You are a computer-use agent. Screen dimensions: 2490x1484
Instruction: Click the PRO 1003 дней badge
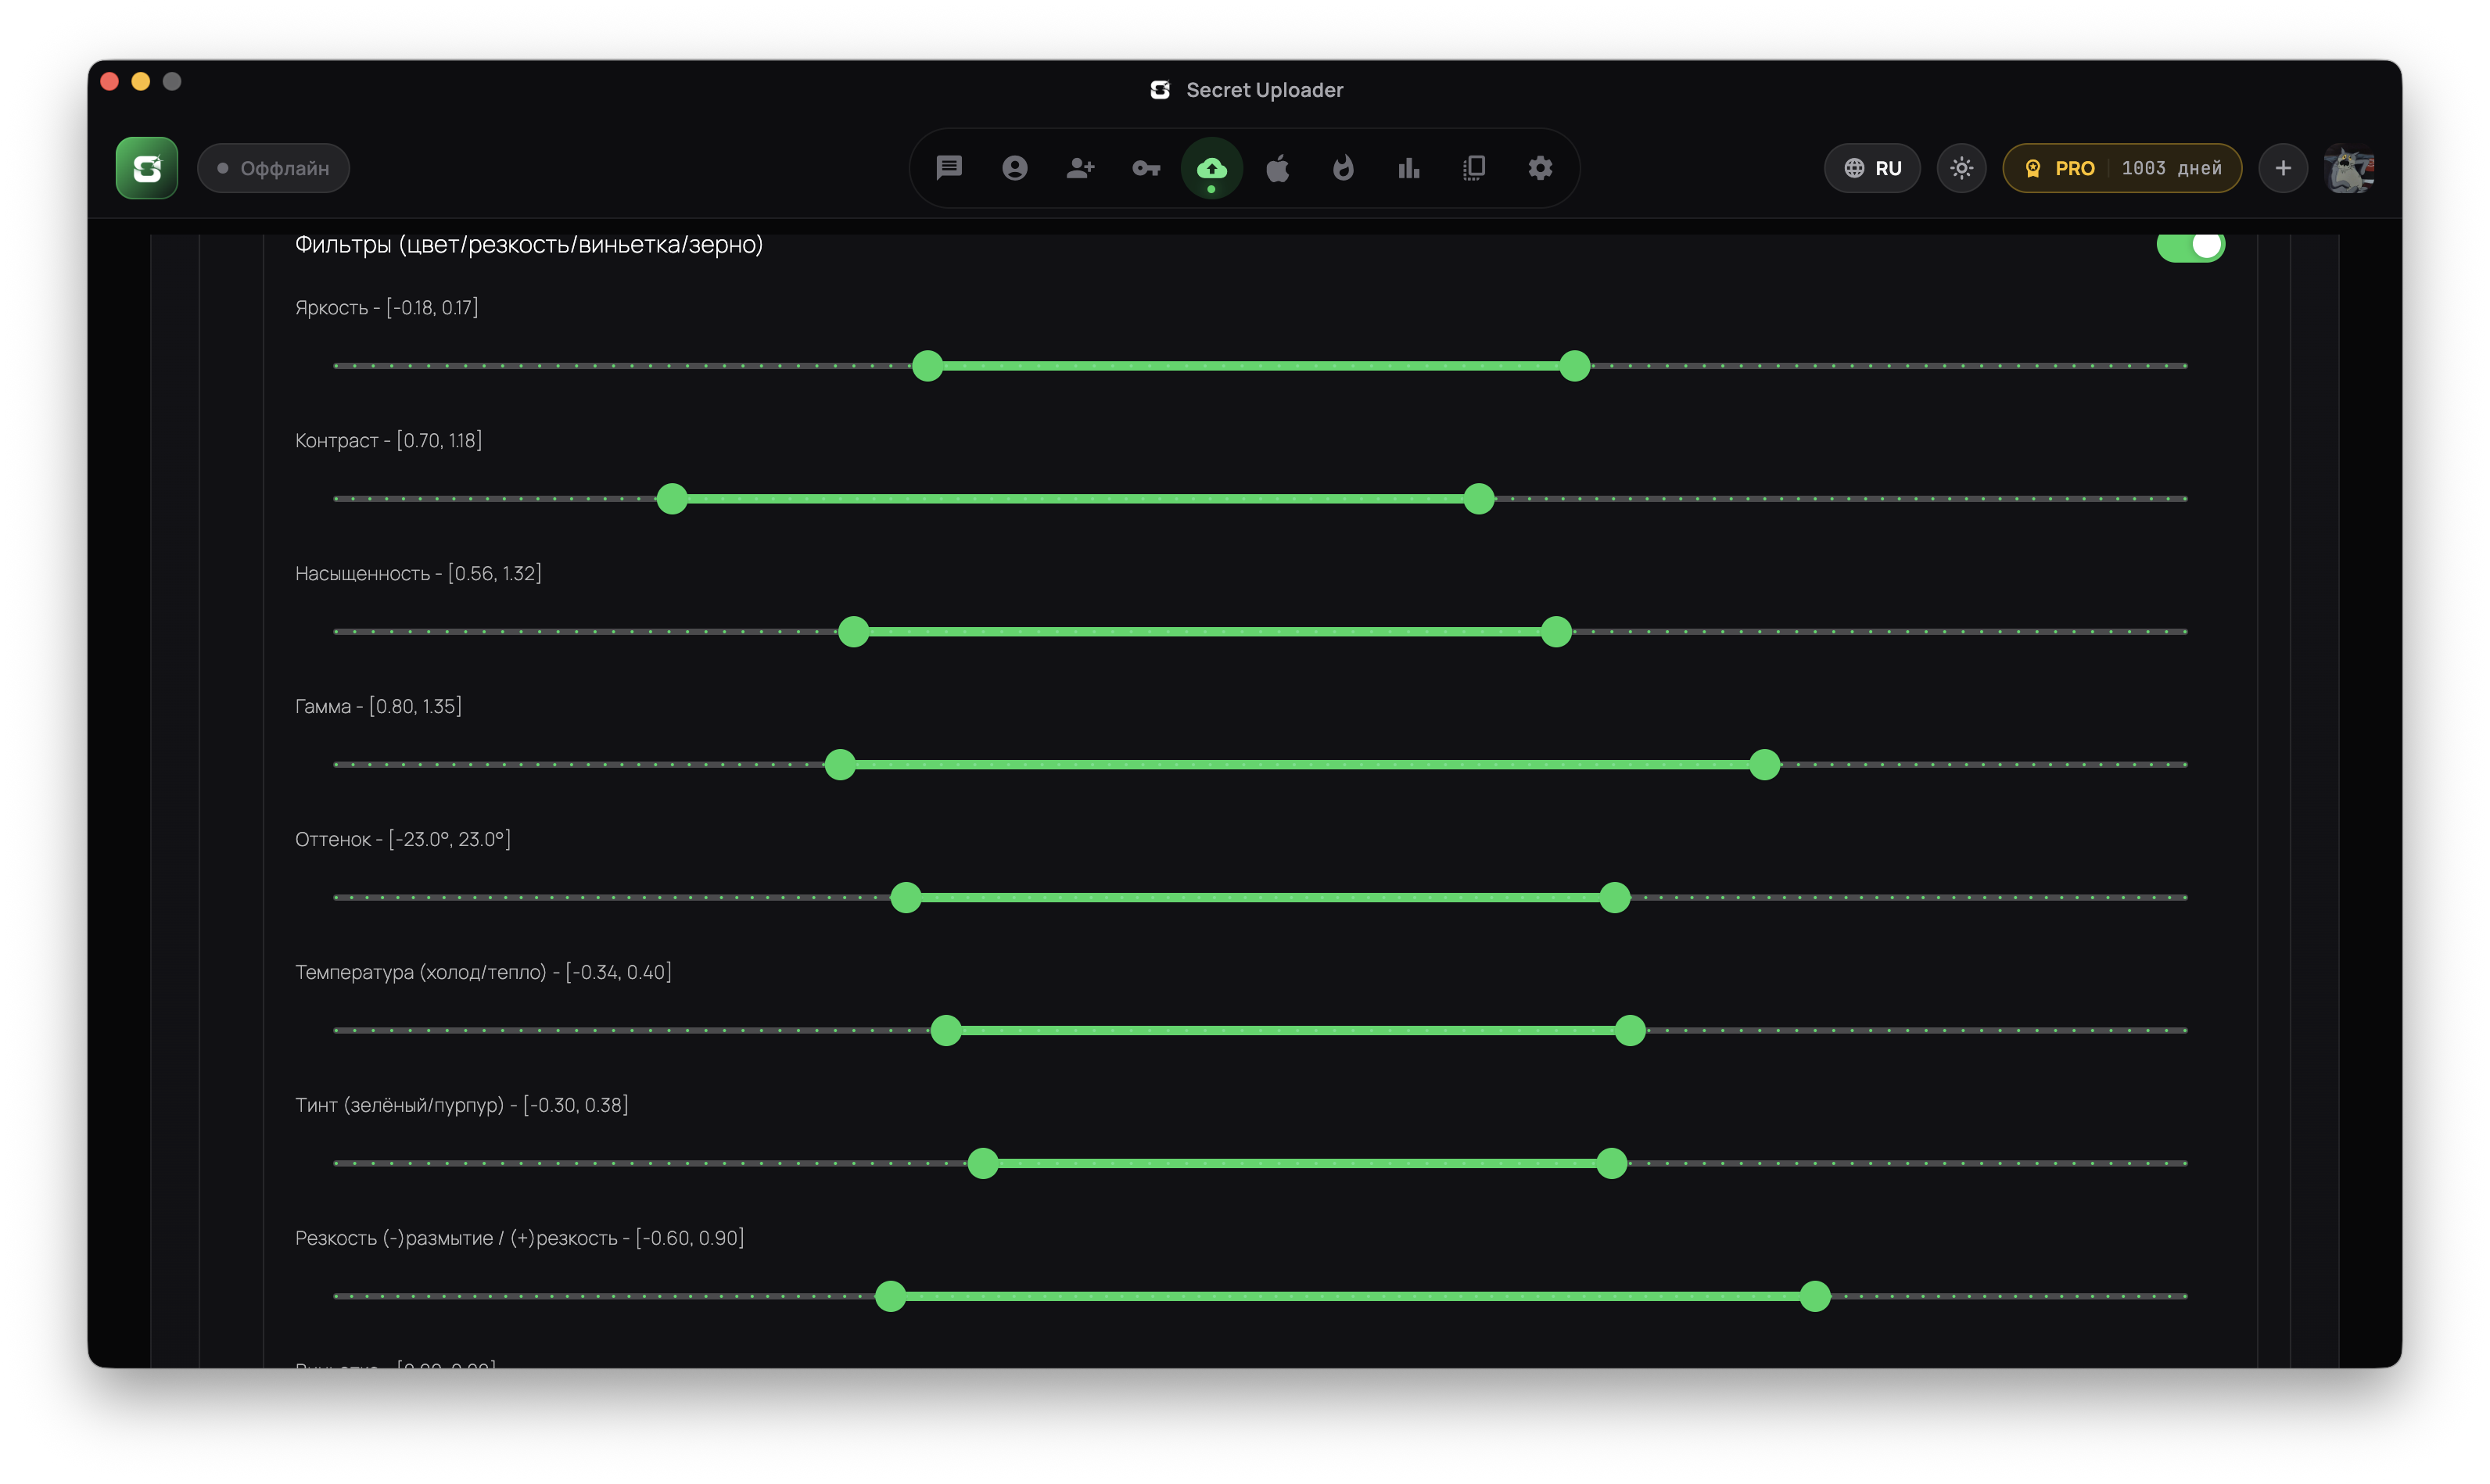(2122, 168)
